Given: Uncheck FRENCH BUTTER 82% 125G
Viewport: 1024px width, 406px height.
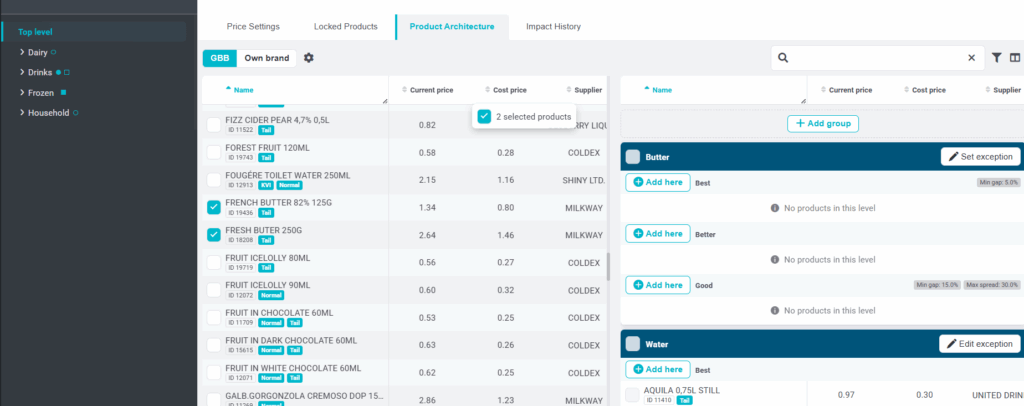Looking at the screenshot, I should 214,208.
